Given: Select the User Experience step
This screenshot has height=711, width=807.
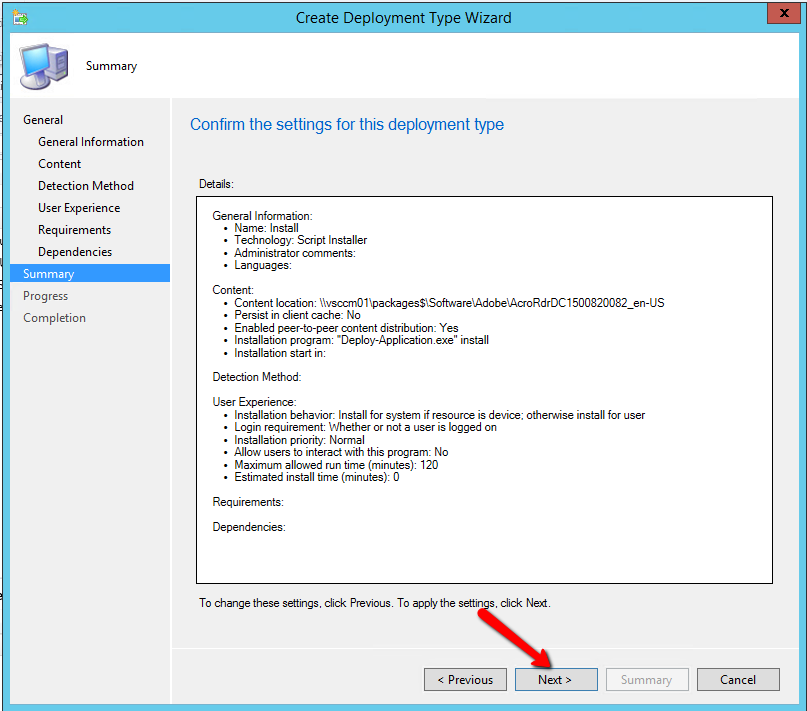Looking at the screenshot, I should [x=79, y=208].
